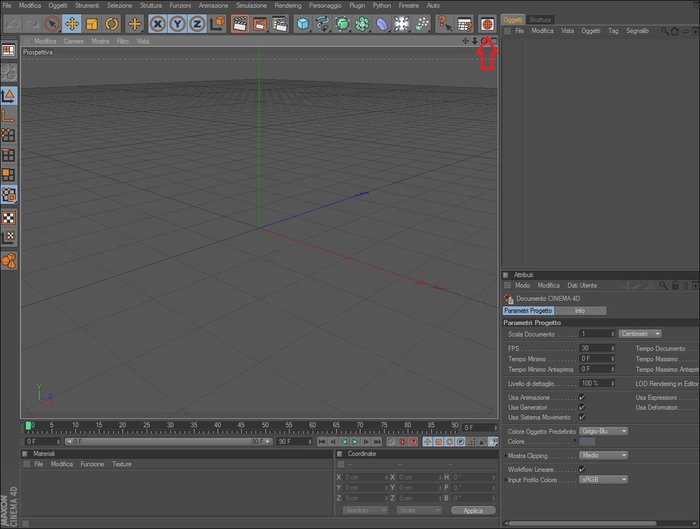Click the Colore swatch in Attributi
The width and height of the screenshot is (700, 529).
coord(587,442)
